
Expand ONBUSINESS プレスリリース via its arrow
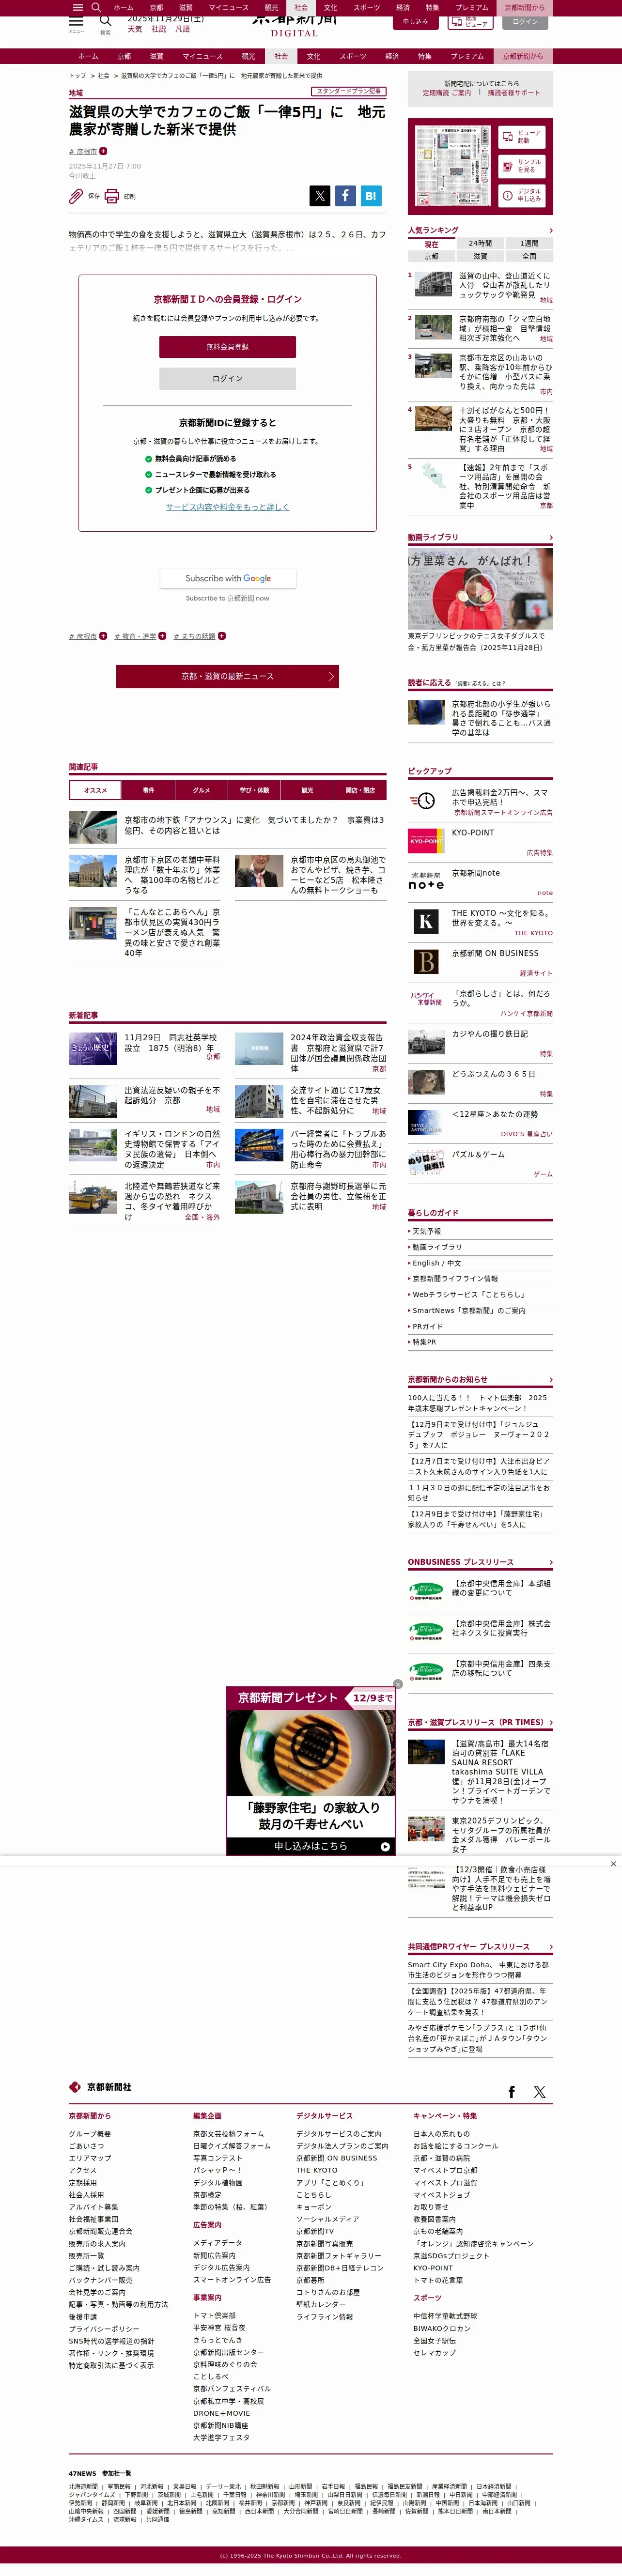(x=550, y=1561)
